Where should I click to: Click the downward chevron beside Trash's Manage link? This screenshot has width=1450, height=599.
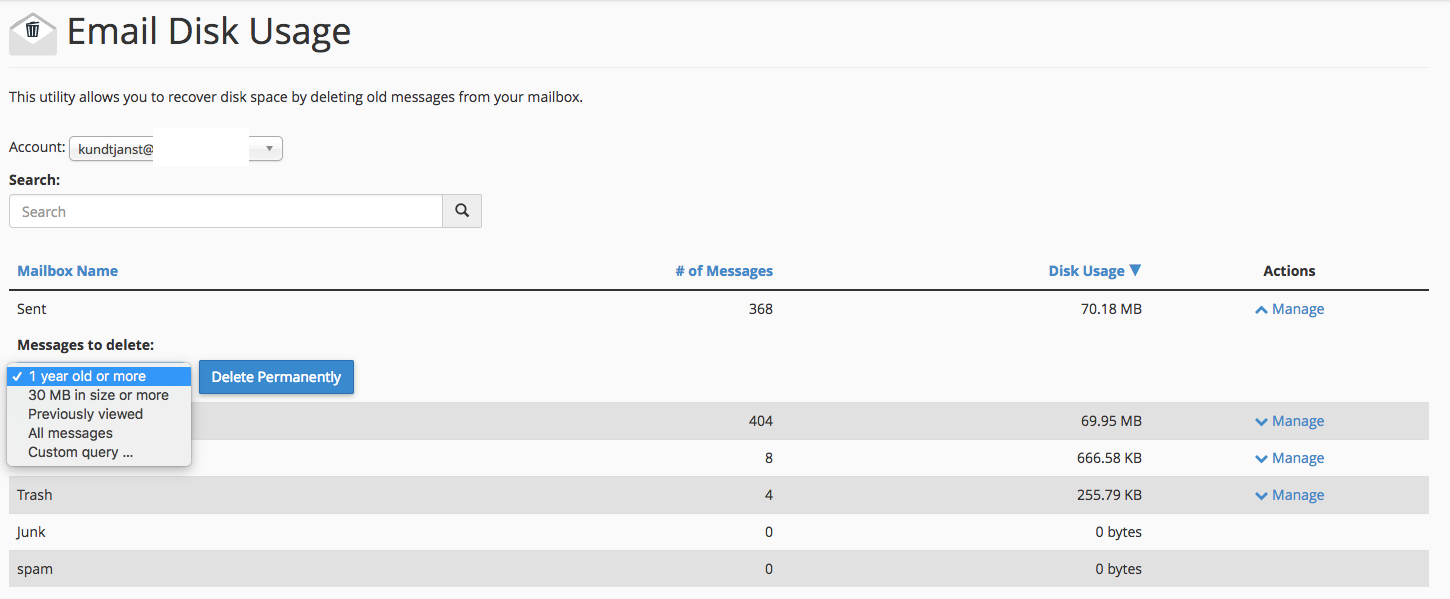pyautogui.click(x=1261, y=494)
